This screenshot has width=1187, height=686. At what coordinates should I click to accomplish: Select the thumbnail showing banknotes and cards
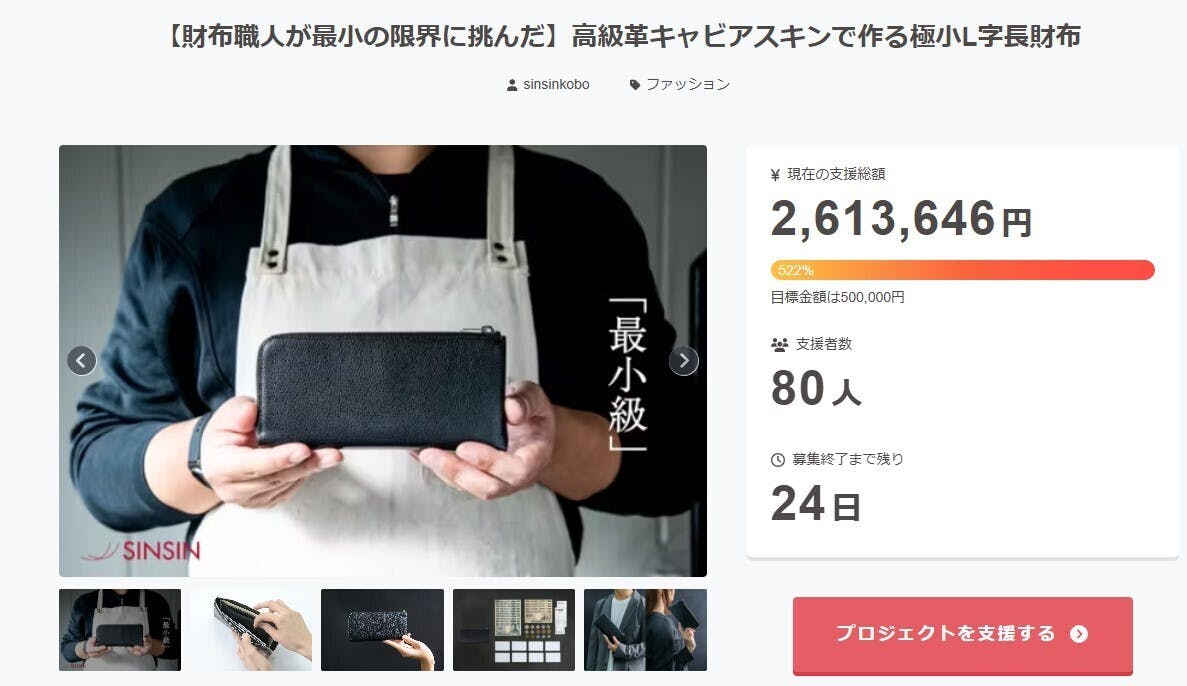tap(514, 630)
